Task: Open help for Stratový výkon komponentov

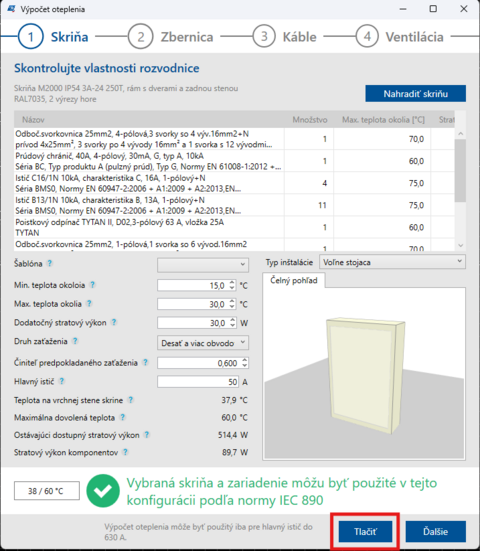Action: pyautogui.click(x=125, y=452)
